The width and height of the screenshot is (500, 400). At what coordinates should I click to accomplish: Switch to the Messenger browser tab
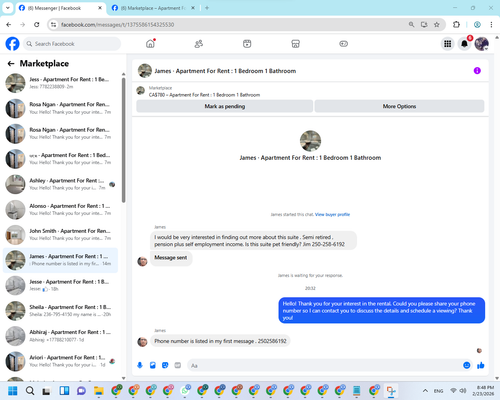60,8
